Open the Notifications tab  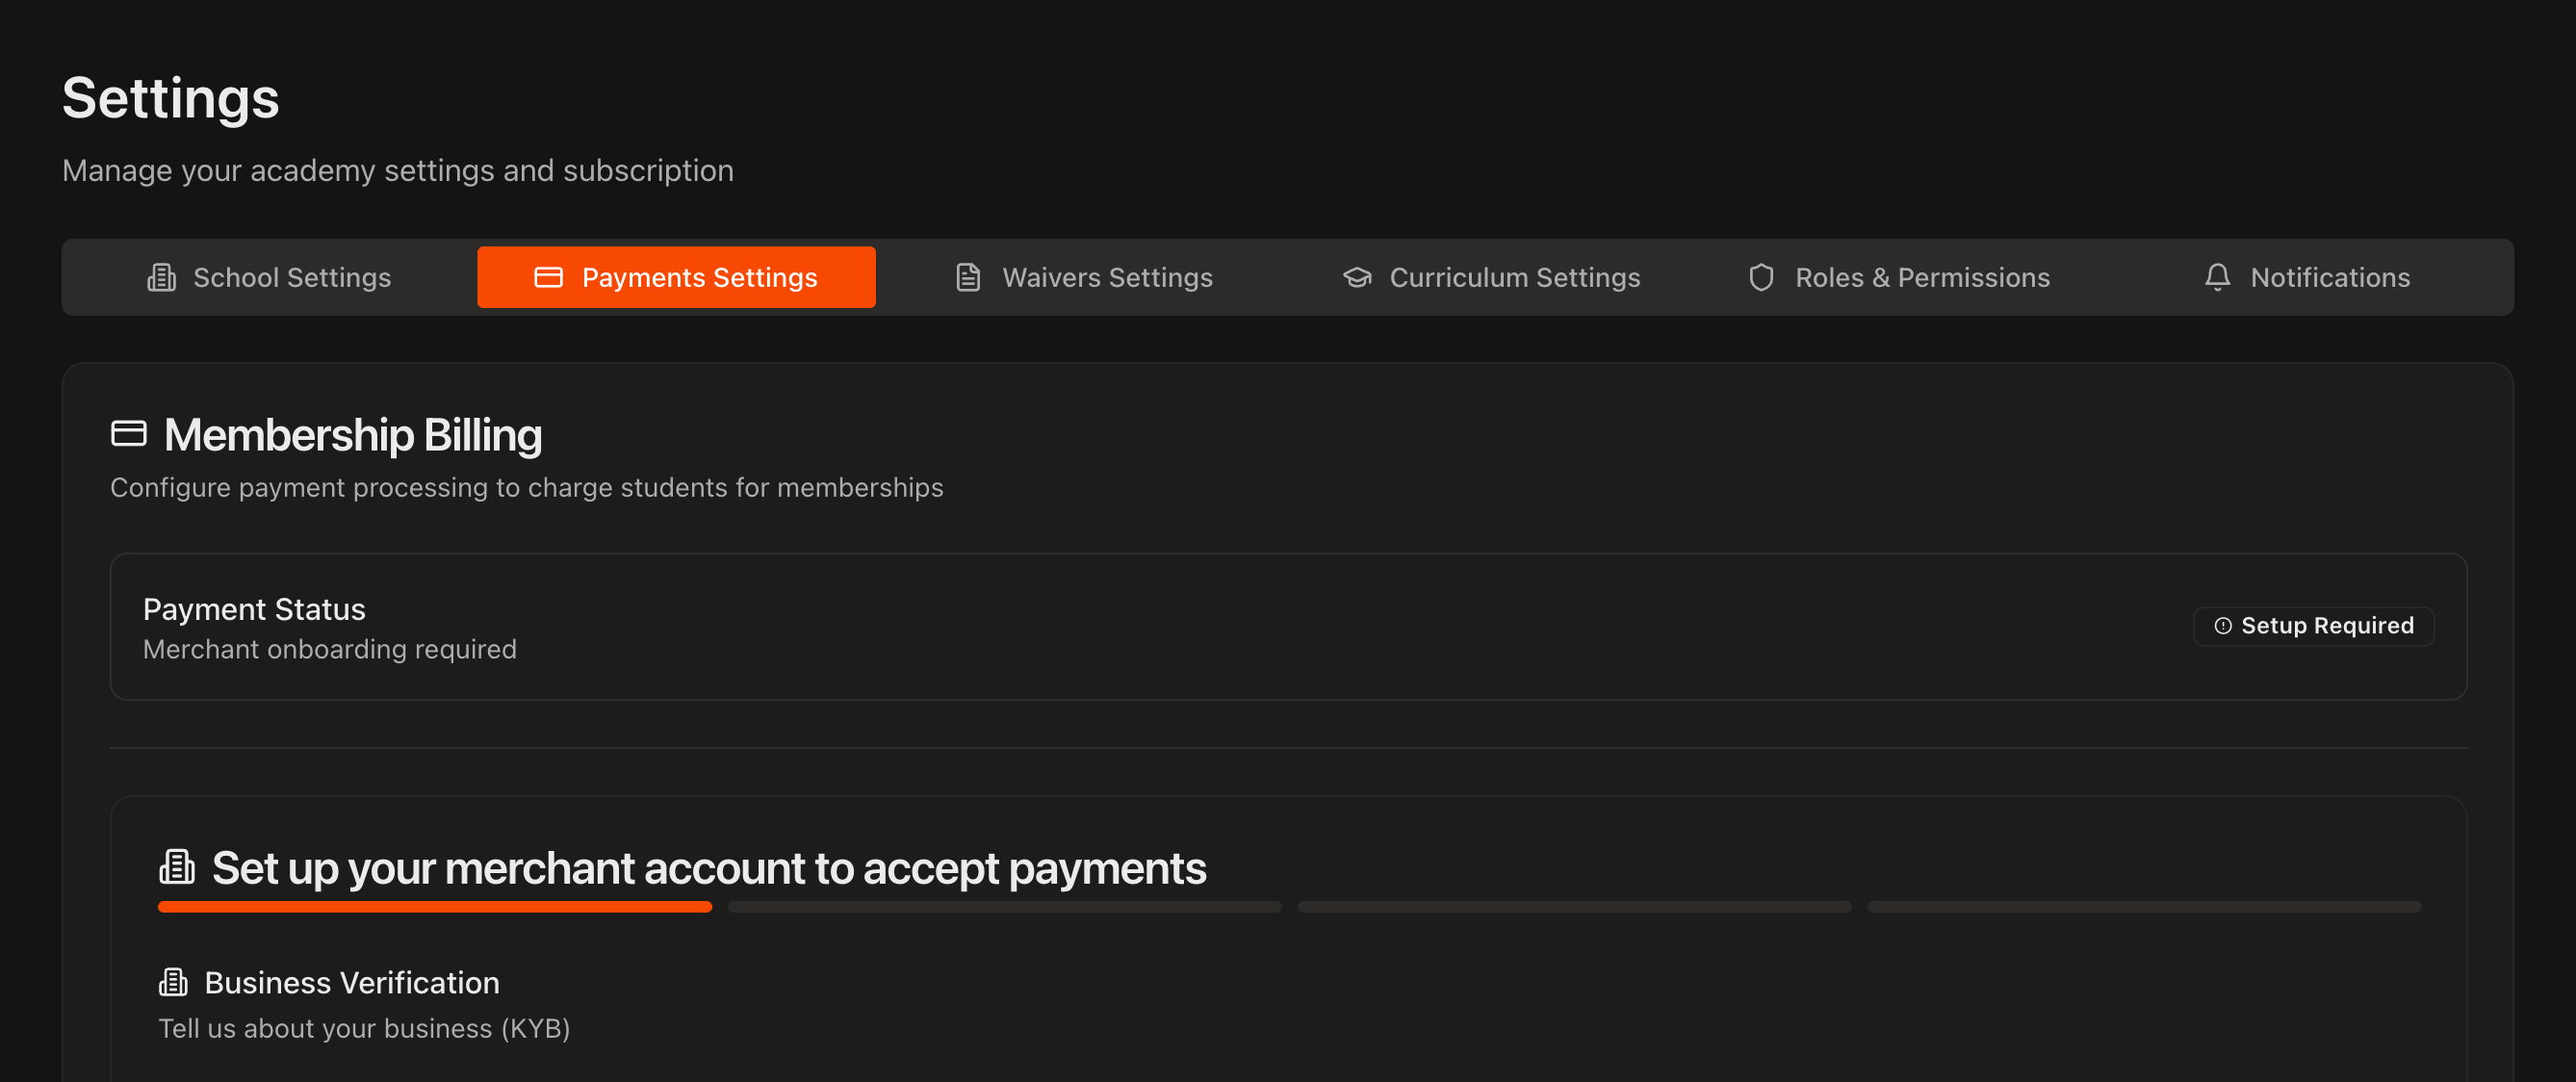[x=2306, y=277]
